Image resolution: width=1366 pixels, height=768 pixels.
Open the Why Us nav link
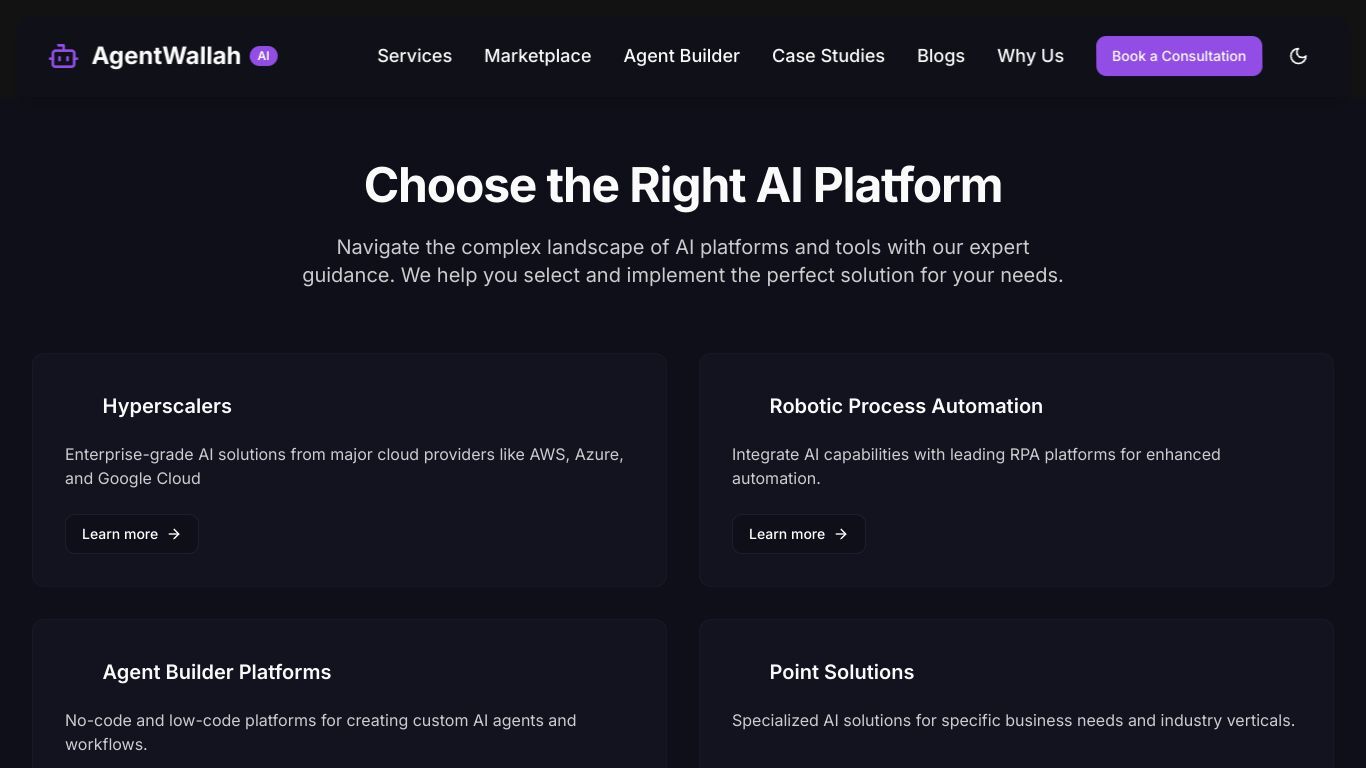pos(1030,56)
